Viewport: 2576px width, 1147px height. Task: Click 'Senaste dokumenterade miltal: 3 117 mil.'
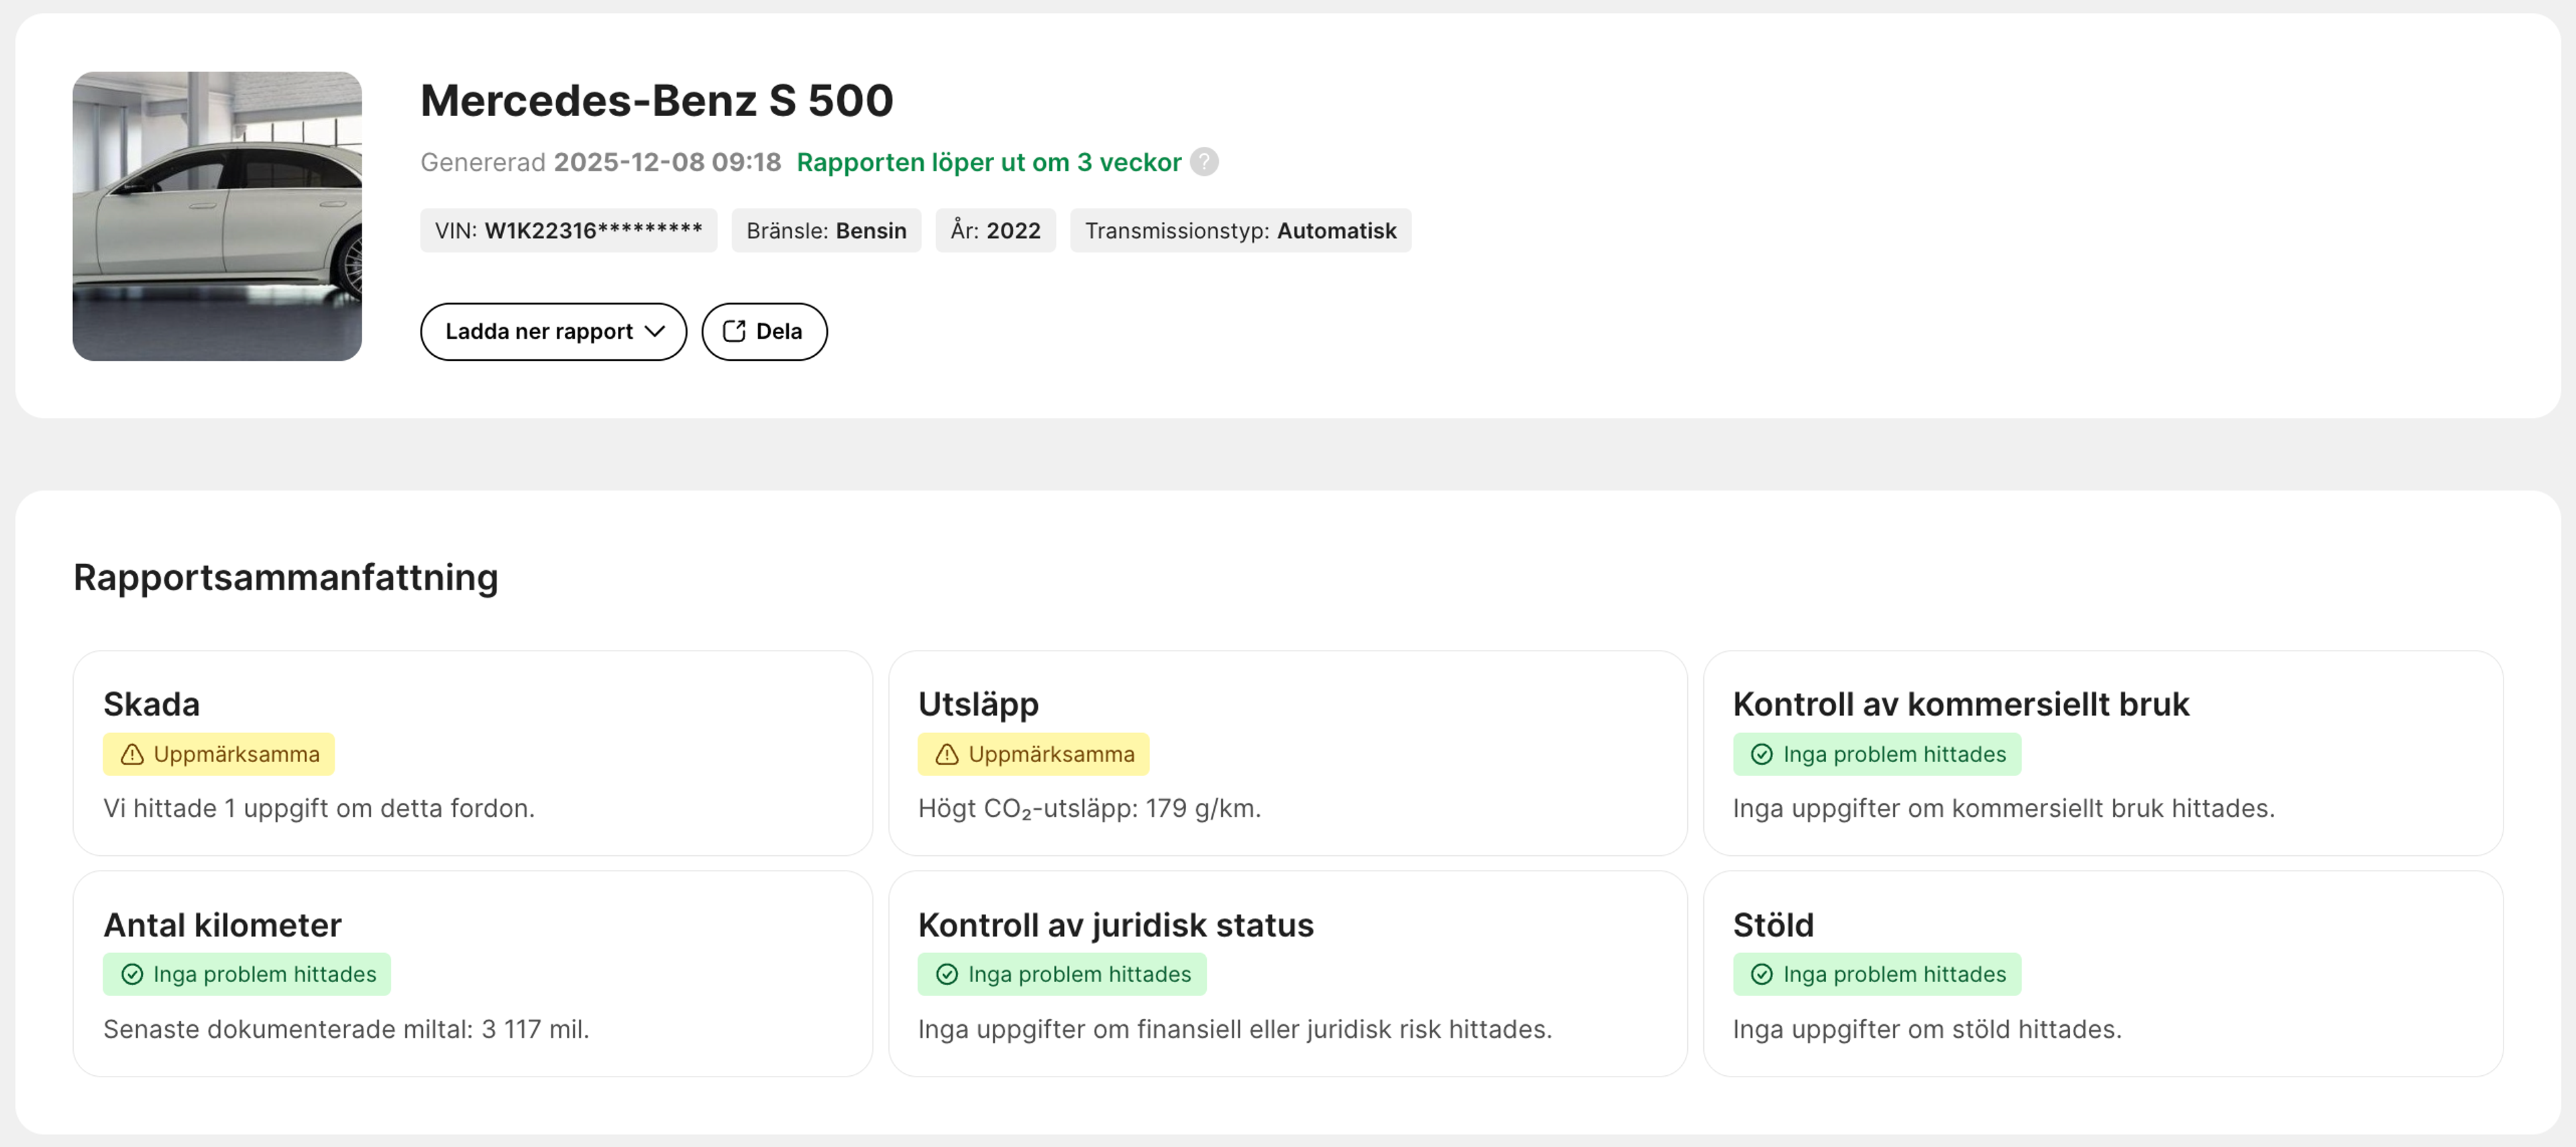pos(346,1029)
